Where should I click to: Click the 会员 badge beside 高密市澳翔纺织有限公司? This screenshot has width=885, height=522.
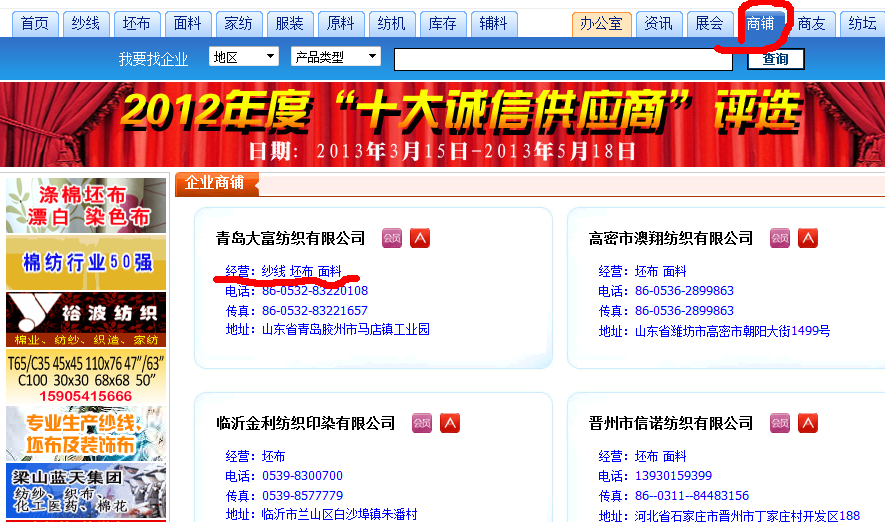[779, 238]
